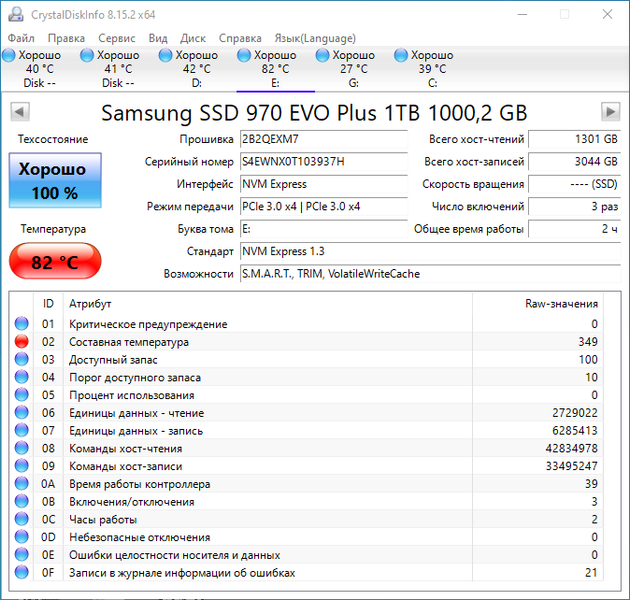Open the Вид menu
This screenshot has width=630, height=600.
(x=158, y=38)
